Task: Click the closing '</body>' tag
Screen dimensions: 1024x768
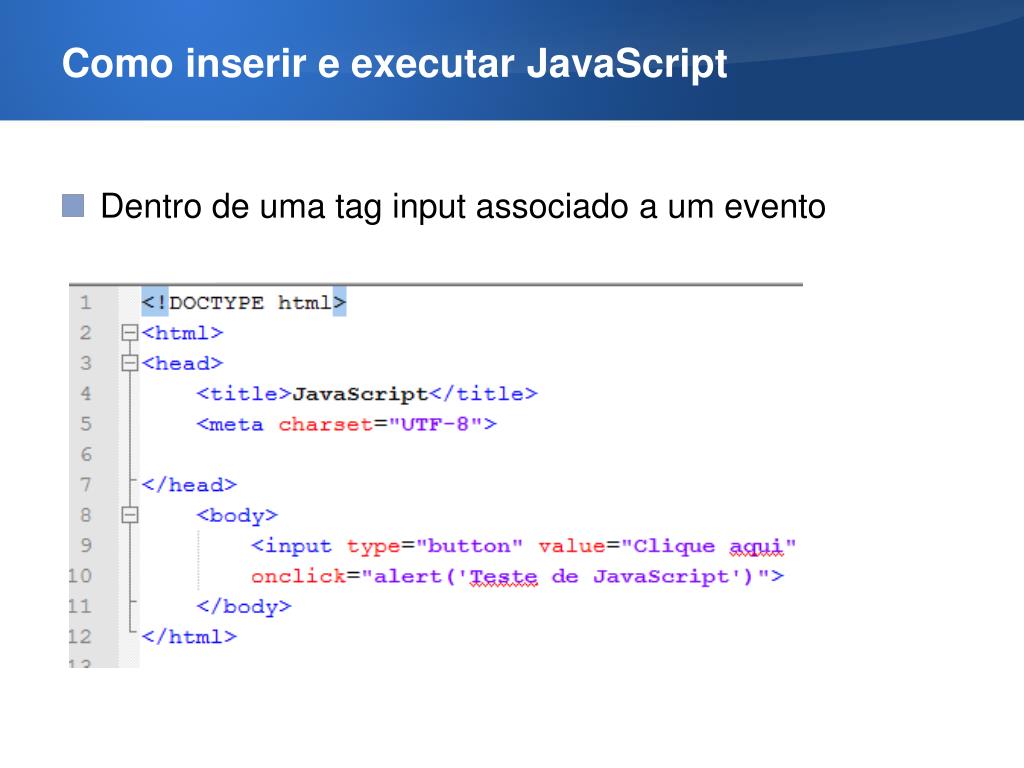Action: (x=244, y=607)
